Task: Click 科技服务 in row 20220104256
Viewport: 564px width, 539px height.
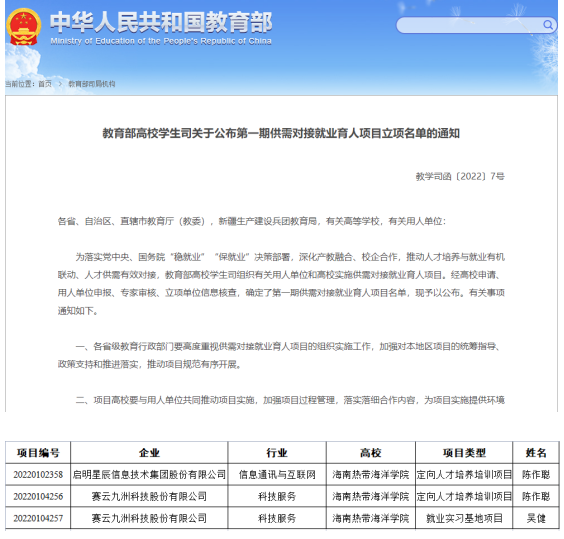Action: [x=277, y=497]
